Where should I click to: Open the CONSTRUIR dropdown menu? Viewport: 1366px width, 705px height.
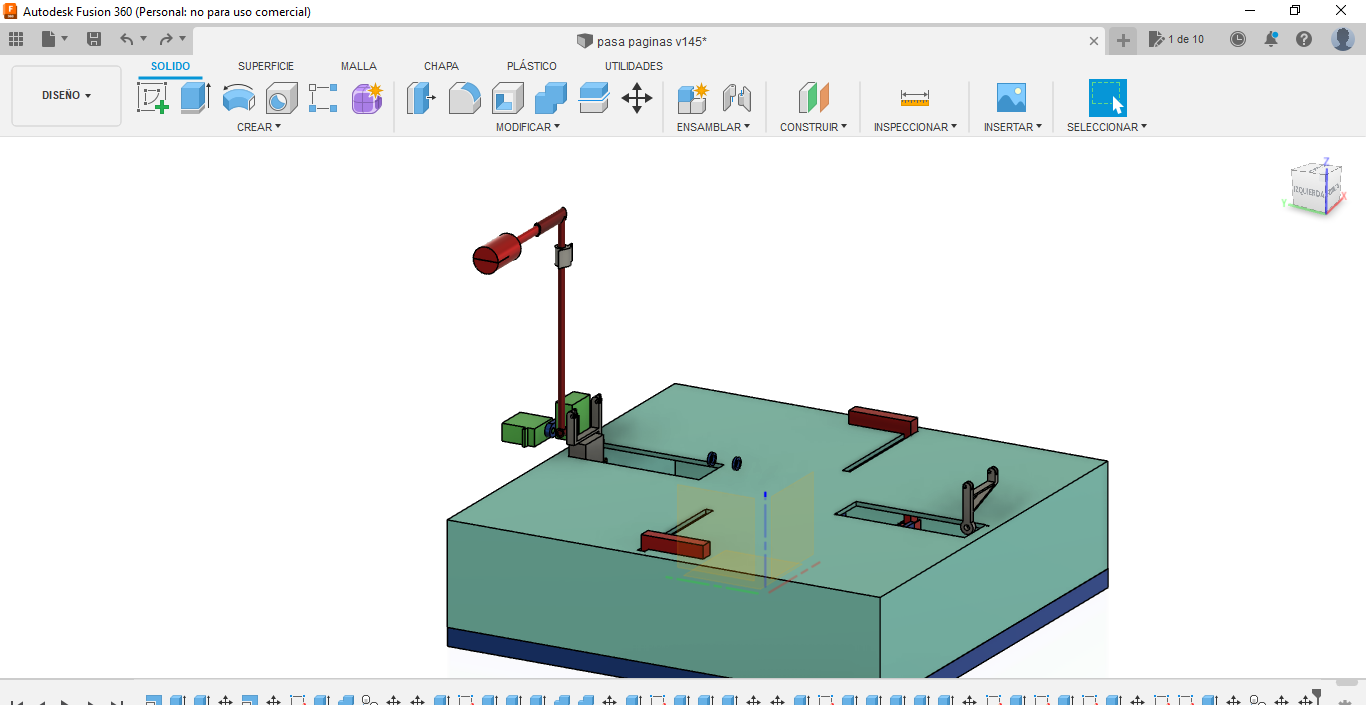tap(813, 127)
